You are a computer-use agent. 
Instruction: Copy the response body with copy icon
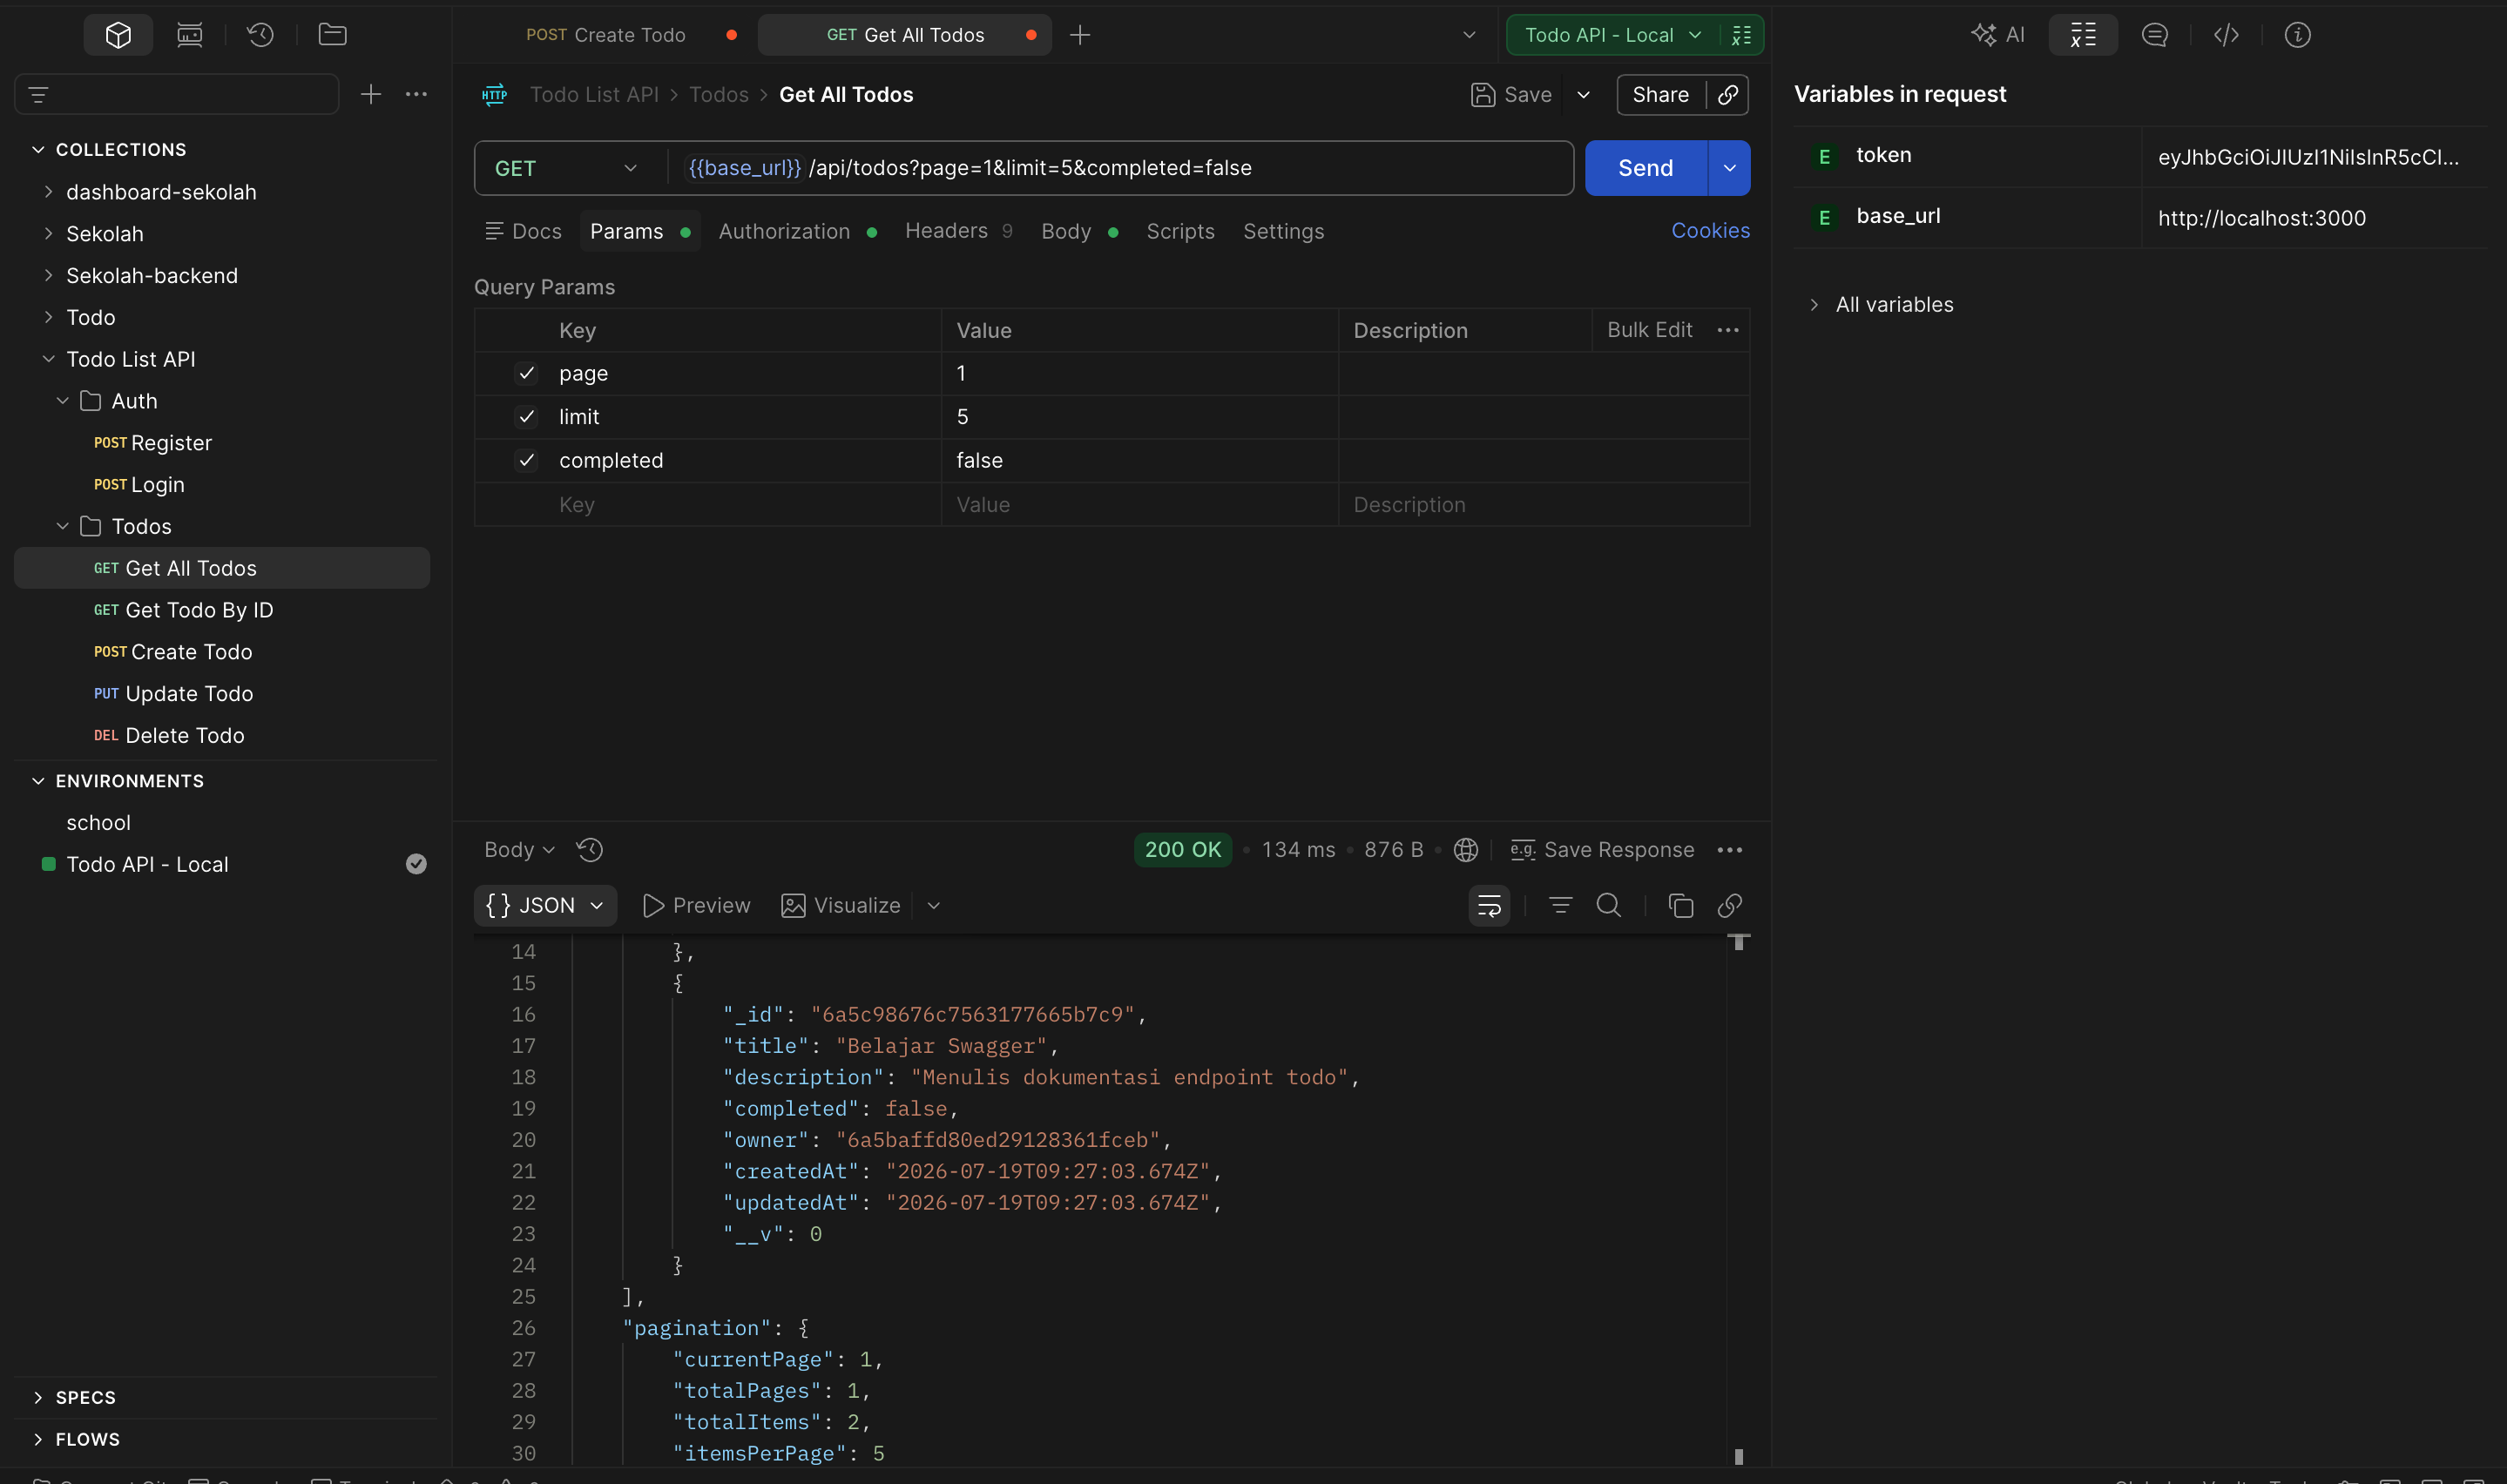point(1680,906)
